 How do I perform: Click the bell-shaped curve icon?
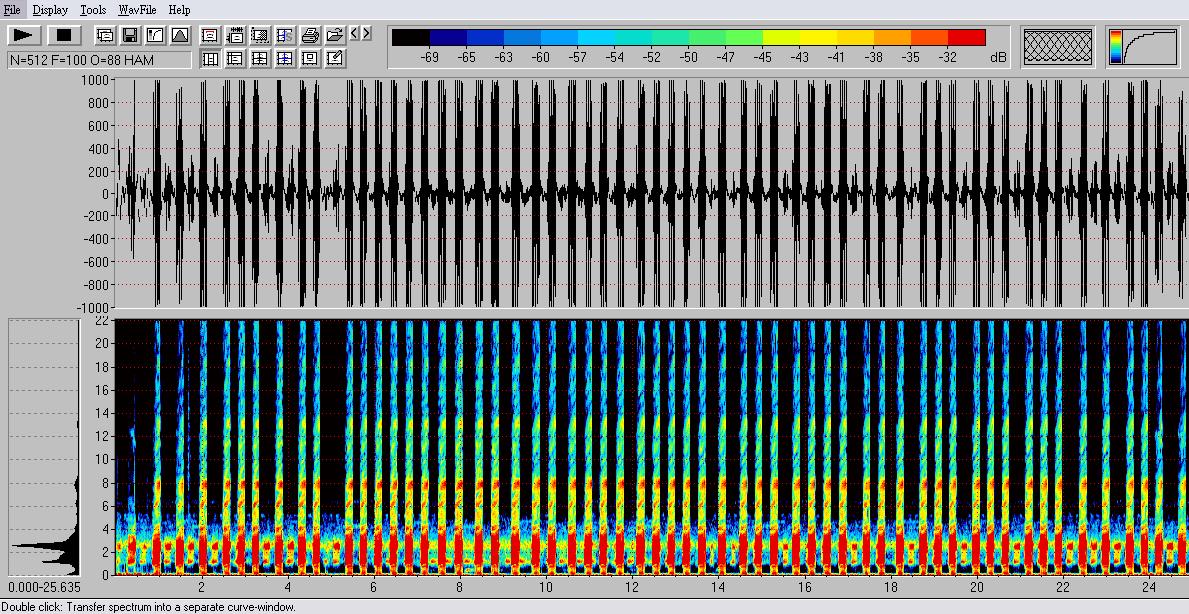180,35
